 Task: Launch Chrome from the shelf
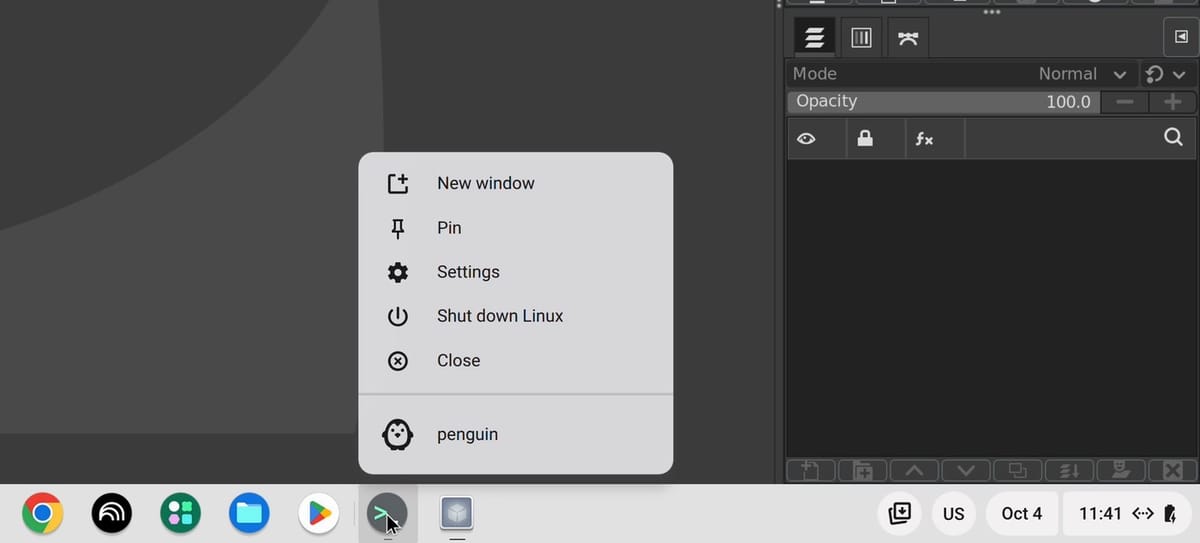pyautogui.click(x=42, y=514)
